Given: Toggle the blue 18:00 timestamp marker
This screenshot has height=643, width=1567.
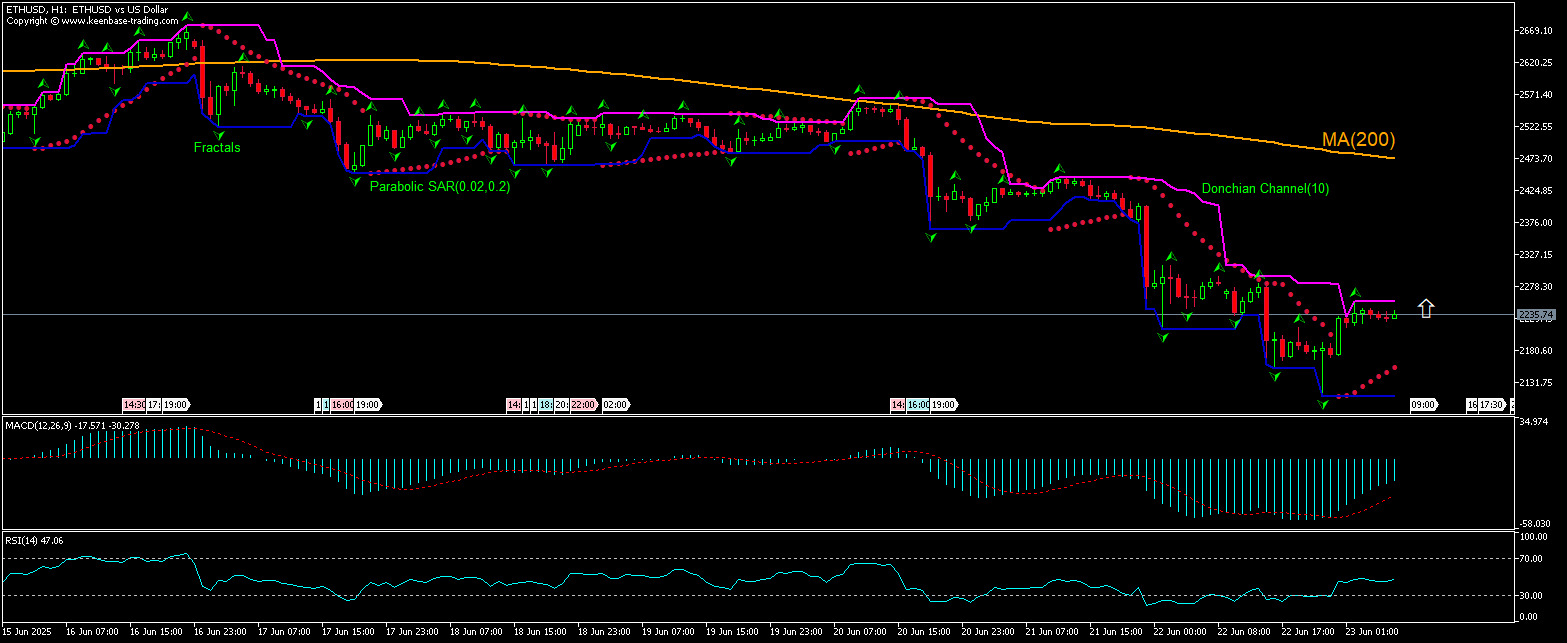Looking at the screenshot, I should [545, 405].
